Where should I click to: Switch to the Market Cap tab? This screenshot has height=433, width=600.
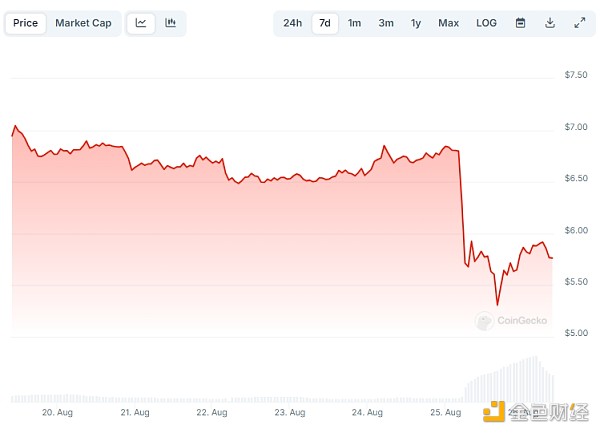pos(83,23)
